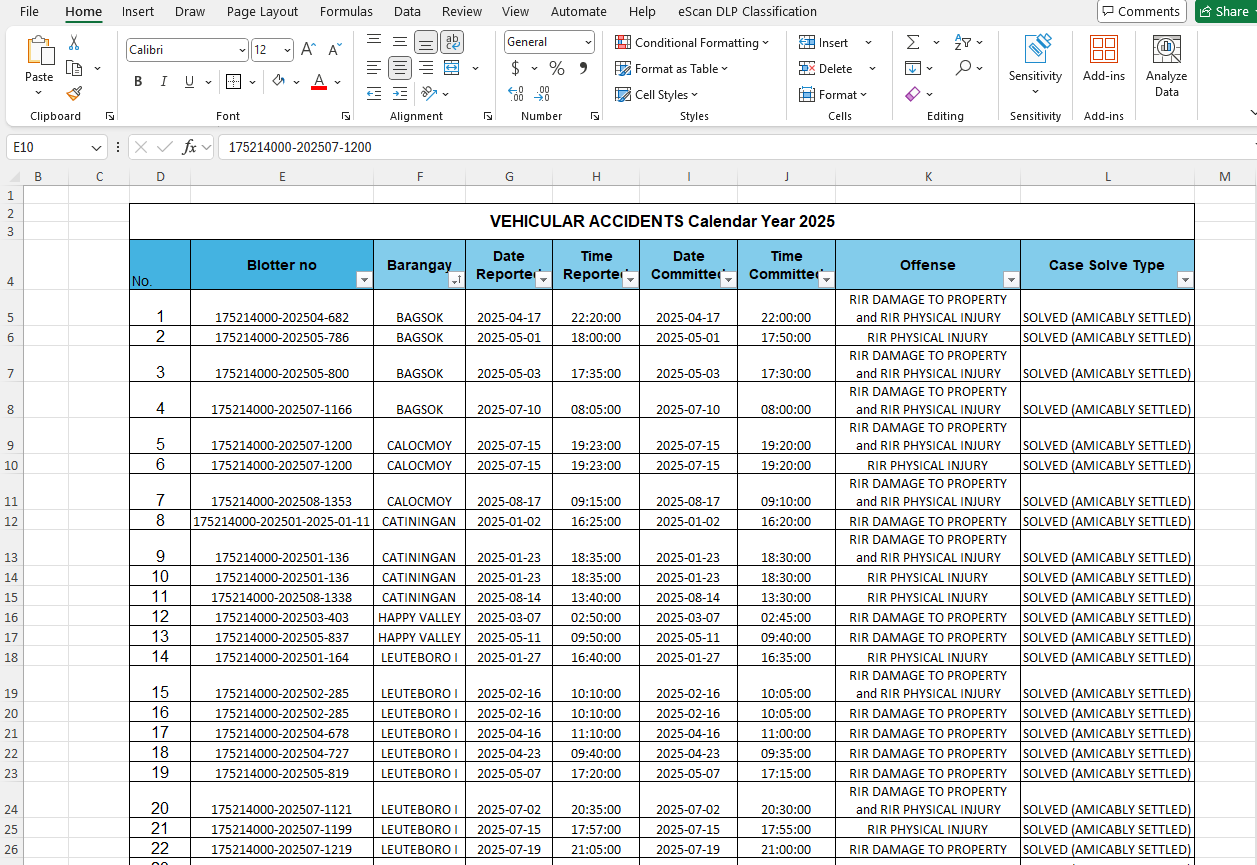Apply Accounting dollar number format
1257x865 pixels.
tap(515, 68)
